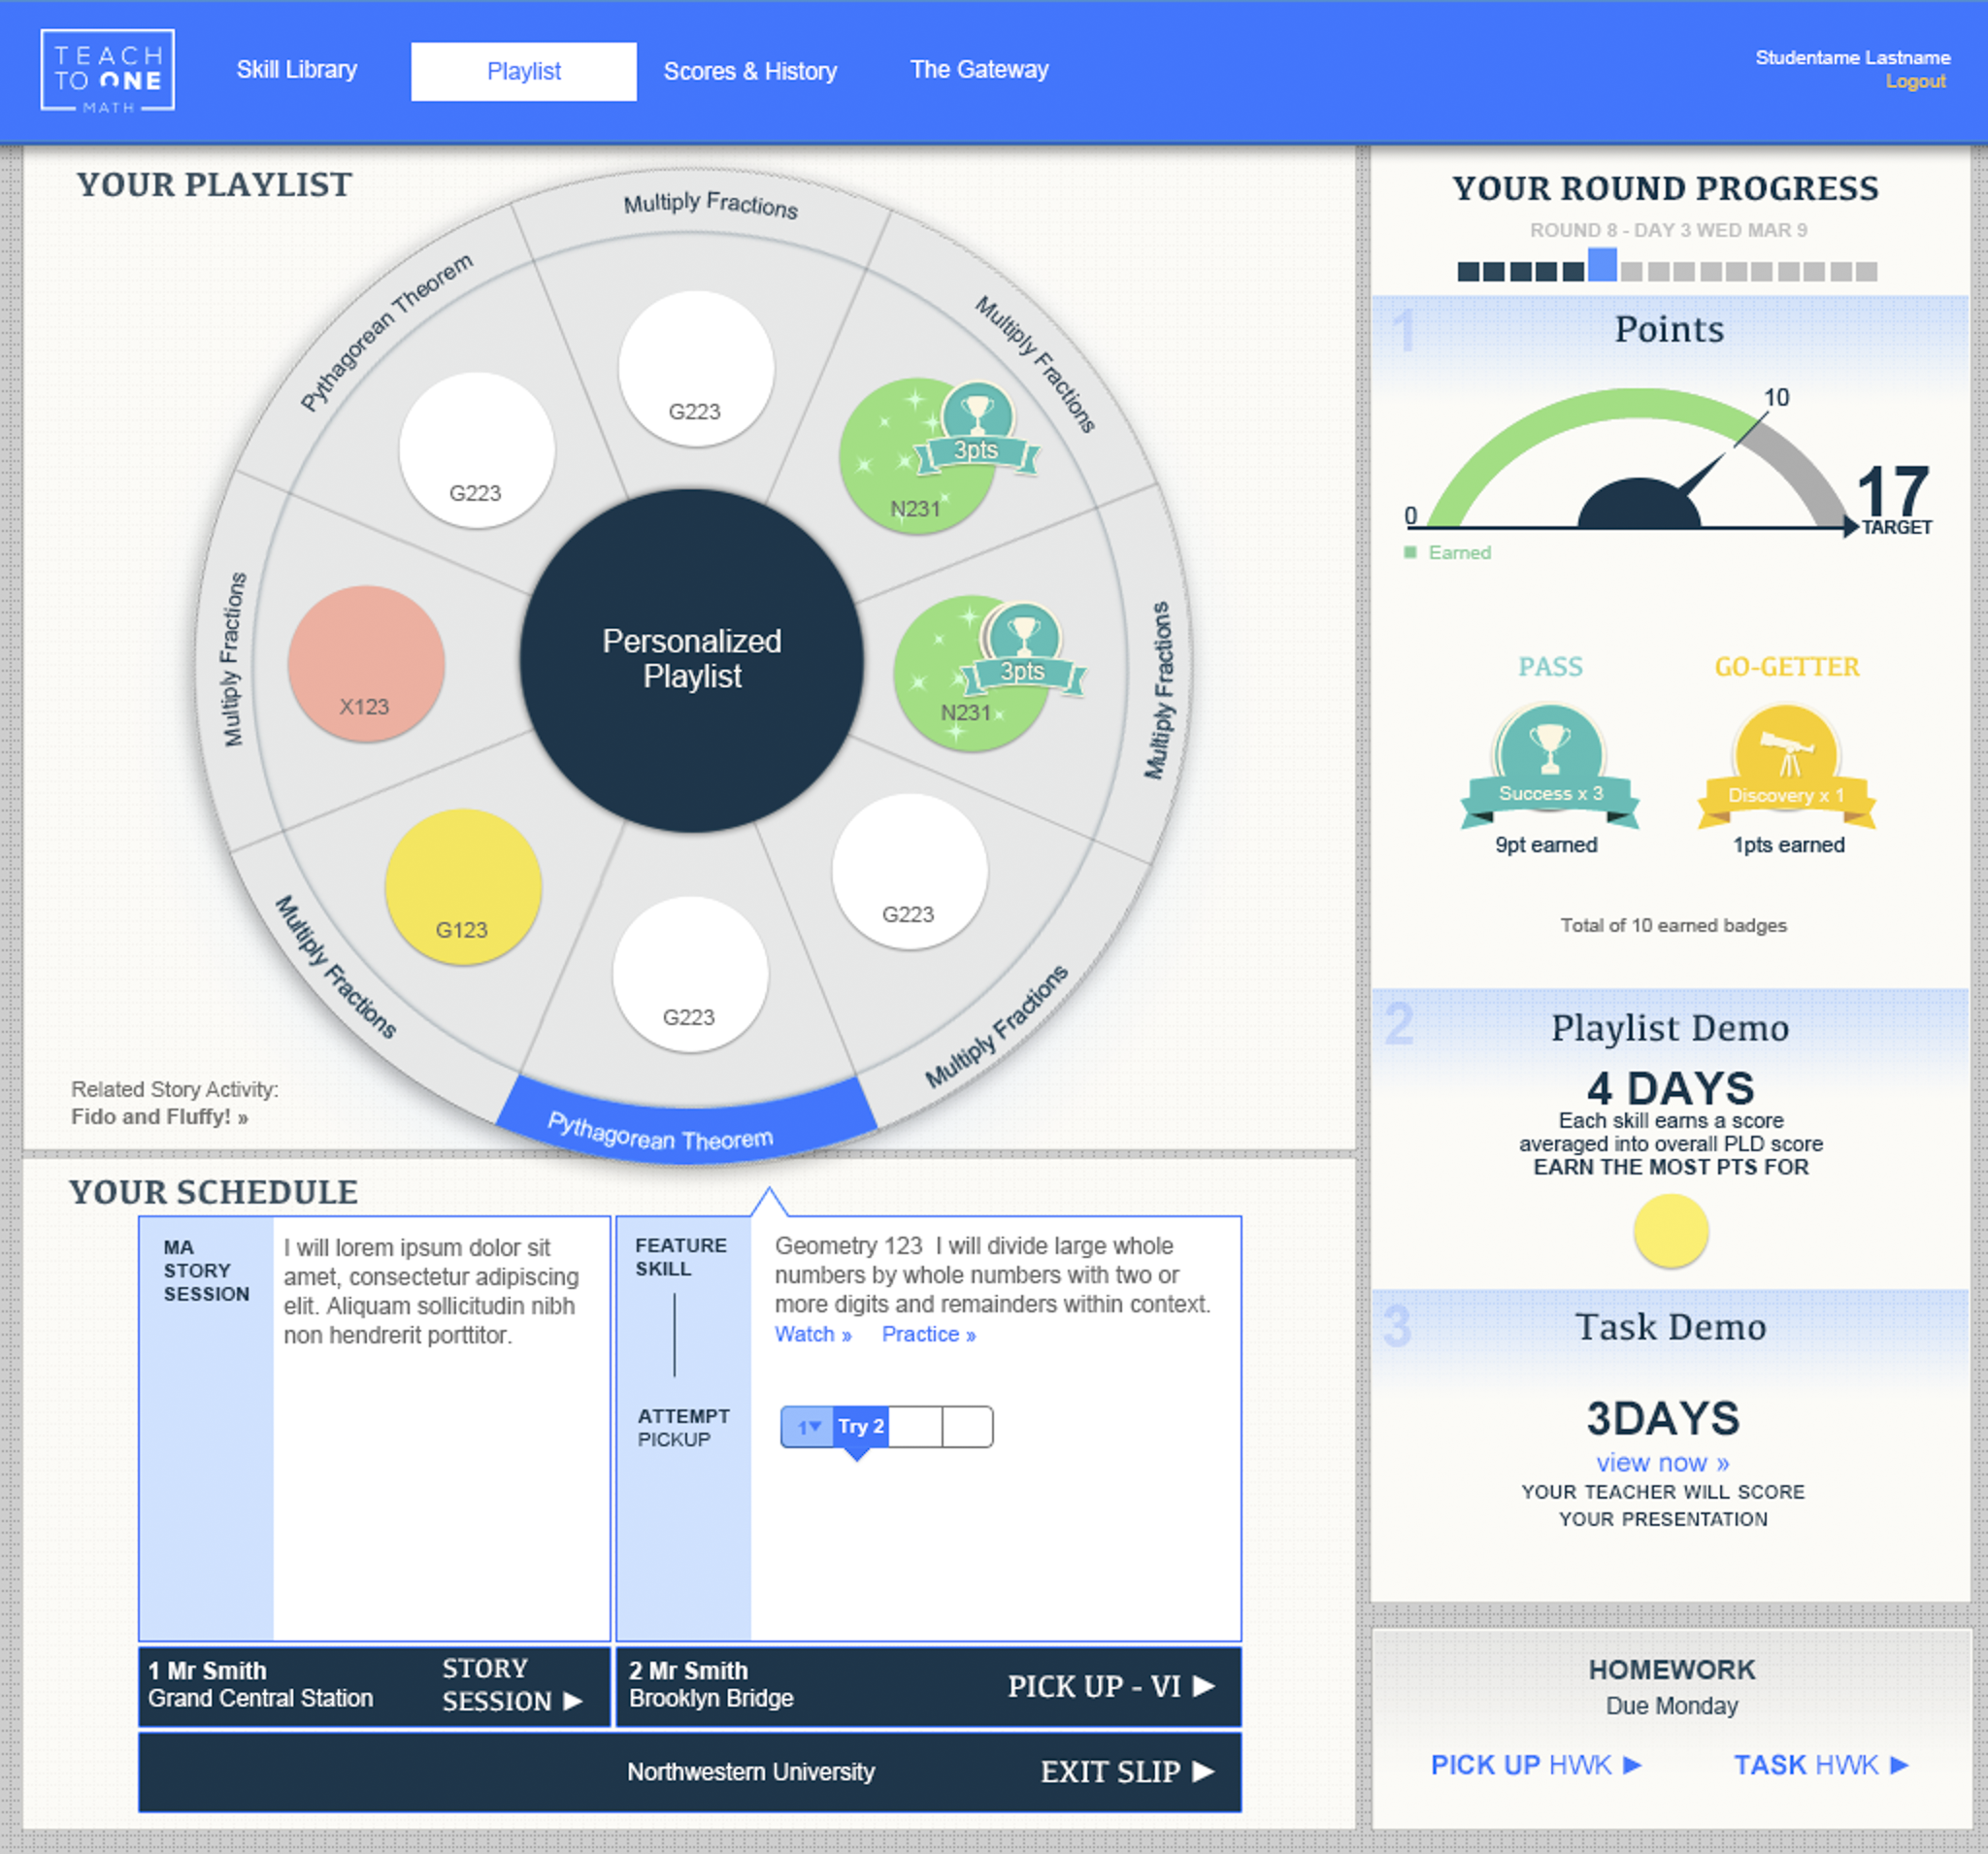Screen dimensions: 1988x1854
Task: Go to The Gateway tab
Action: 979,70
